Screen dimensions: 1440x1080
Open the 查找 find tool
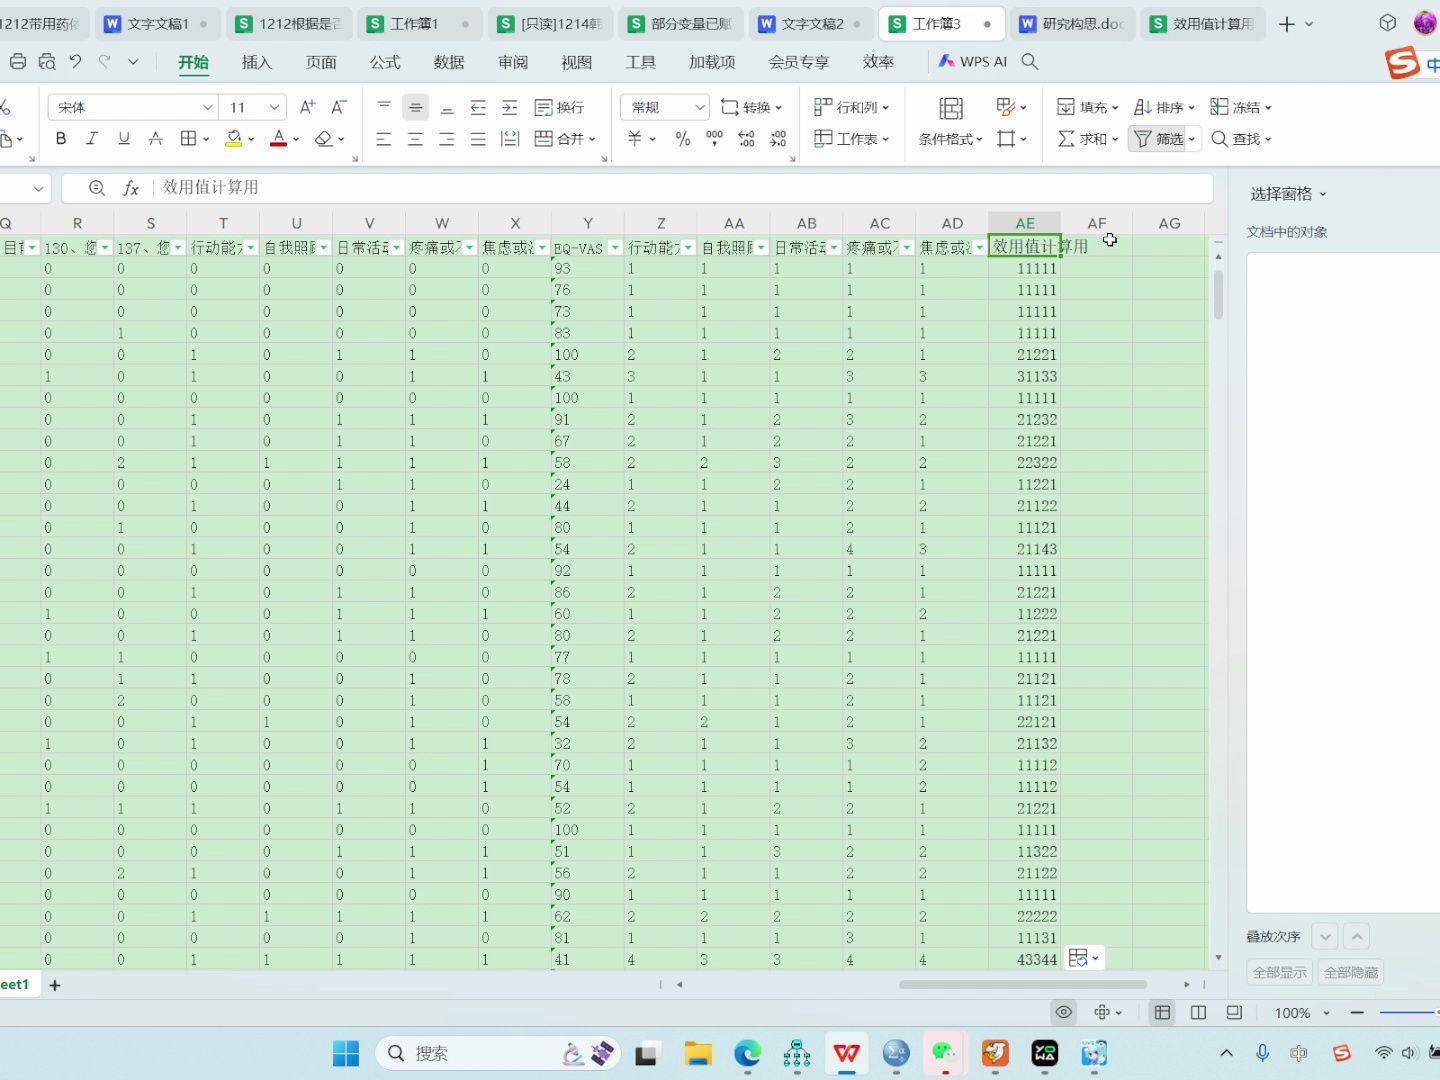1241,139
